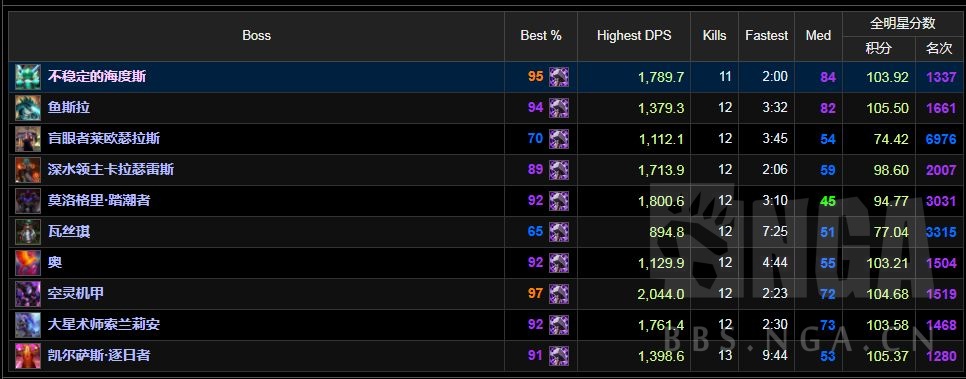
Task: Click the 全明星分数 header
Action: 903,23
